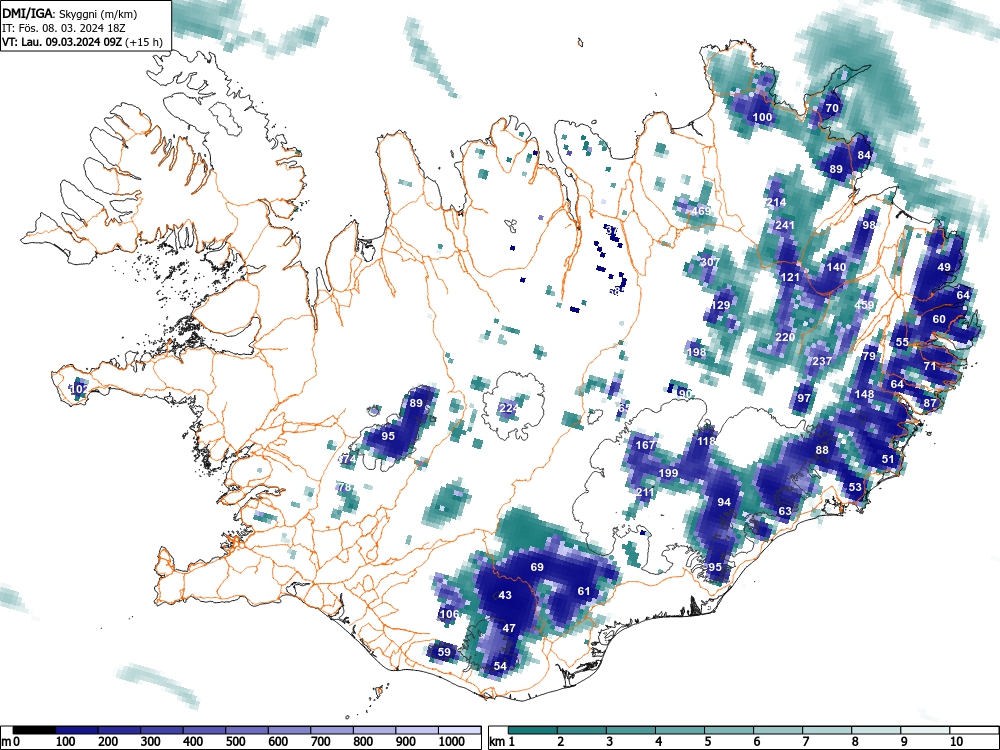This screenshot has height=750, width=1000.
Task: Click the '121' visibility value
Action: (x=790, y=277)
